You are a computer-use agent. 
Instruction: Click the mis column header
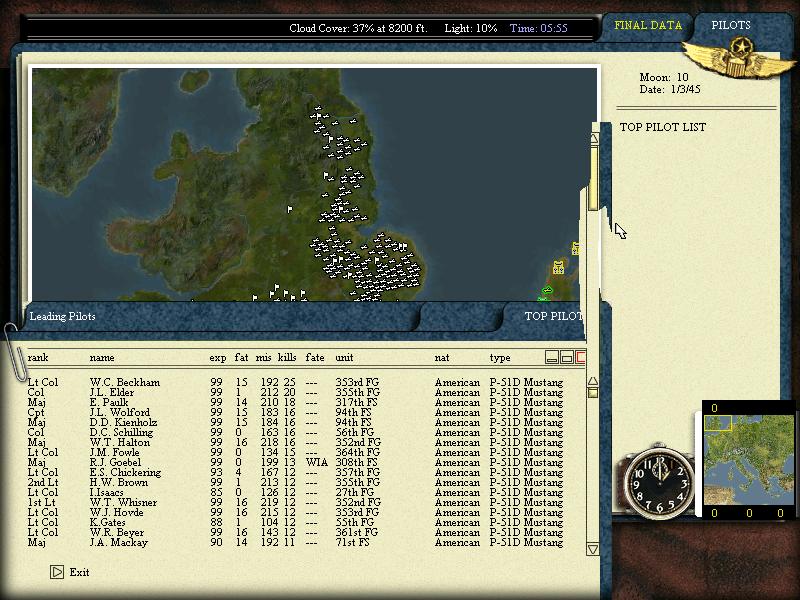point(263,358)
